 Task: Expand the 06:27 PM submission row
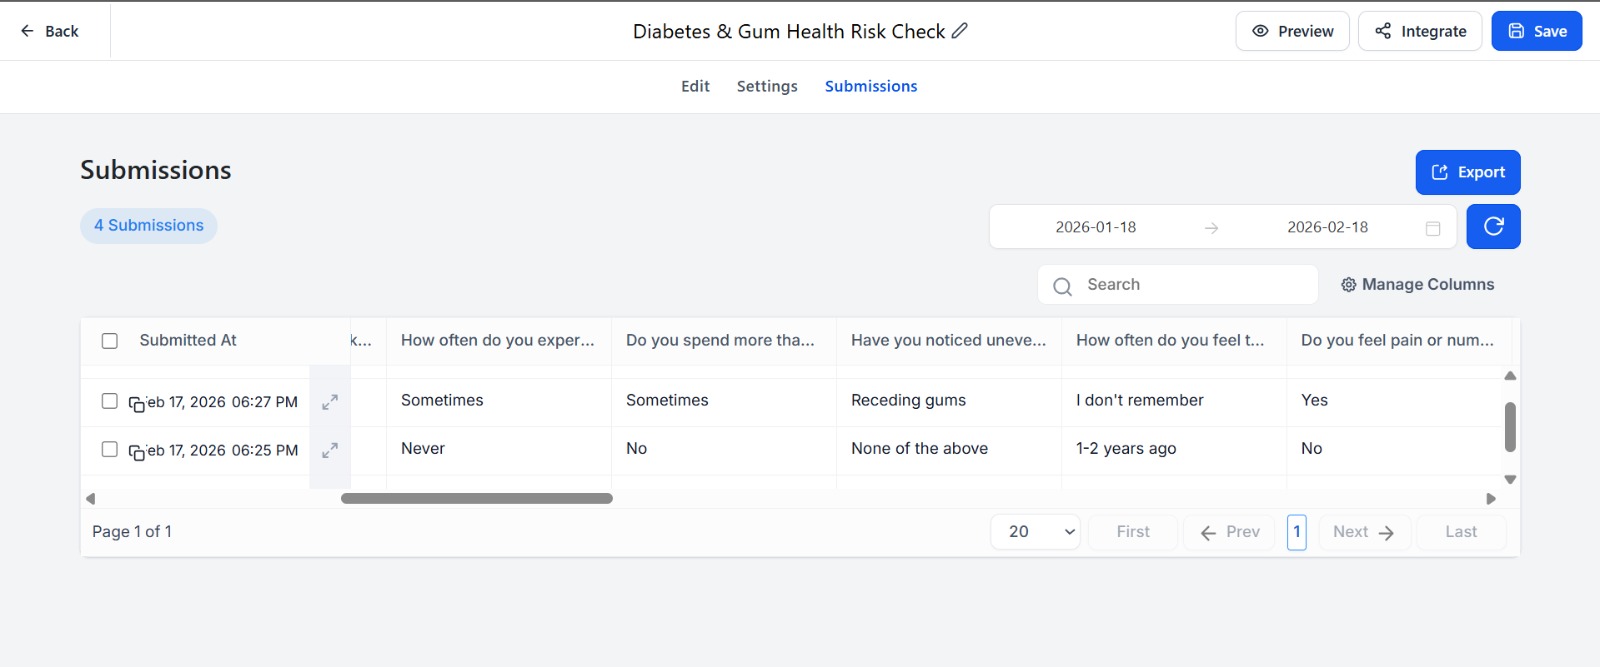point(330,402)
